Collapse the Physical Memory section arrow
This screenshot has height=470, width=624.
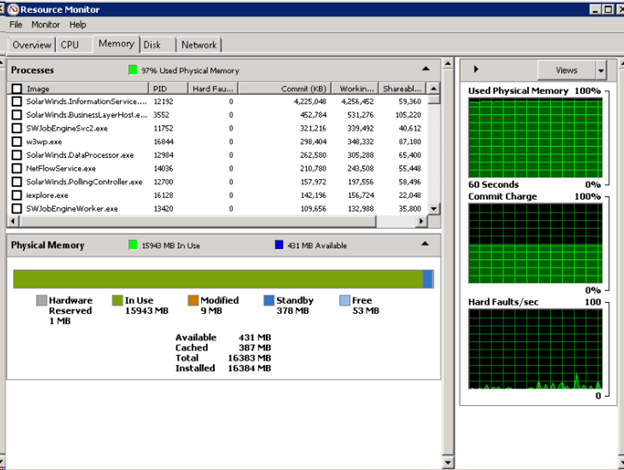(425, 244)
